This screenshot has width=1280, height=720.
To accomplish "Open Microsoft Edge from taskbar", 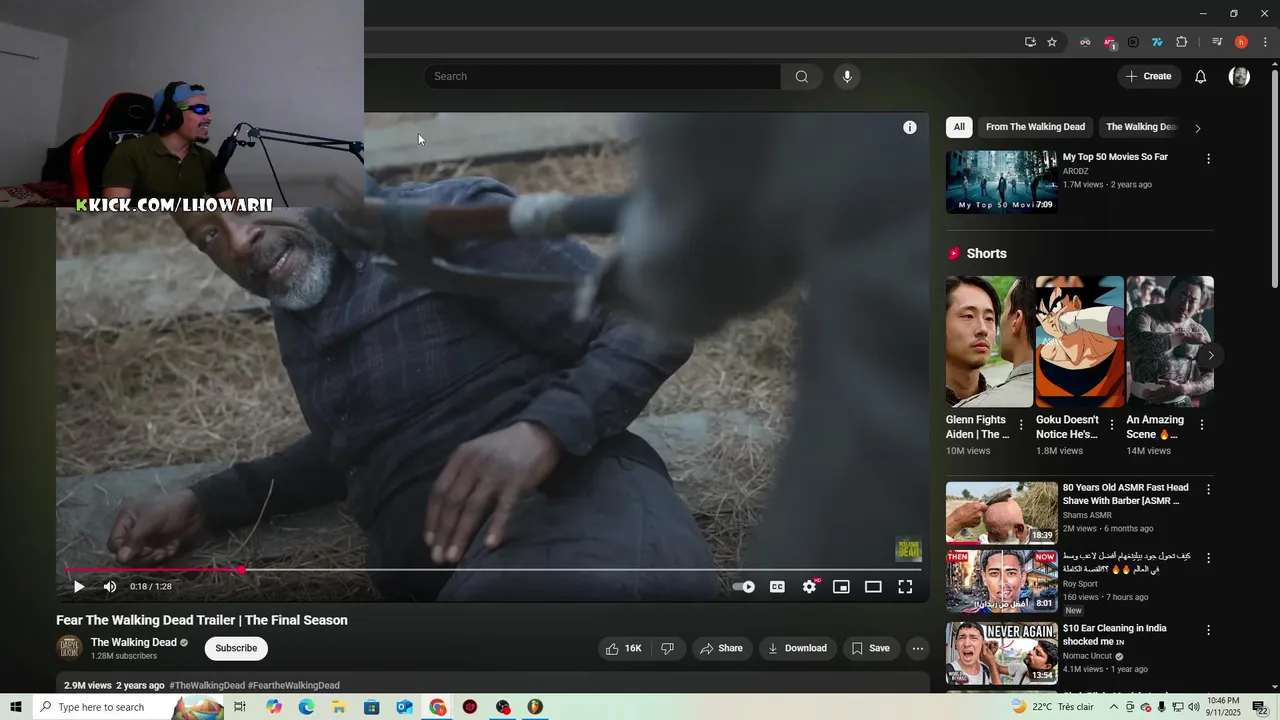I will [x=306, y=707].
